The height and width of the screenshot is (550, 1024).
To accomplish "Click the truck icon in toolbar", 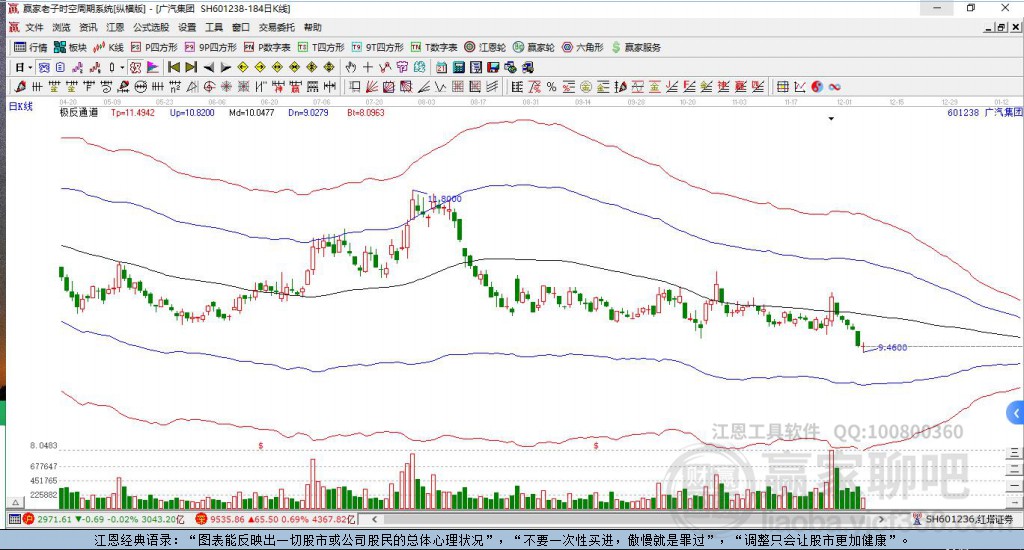I will point(527,67).
